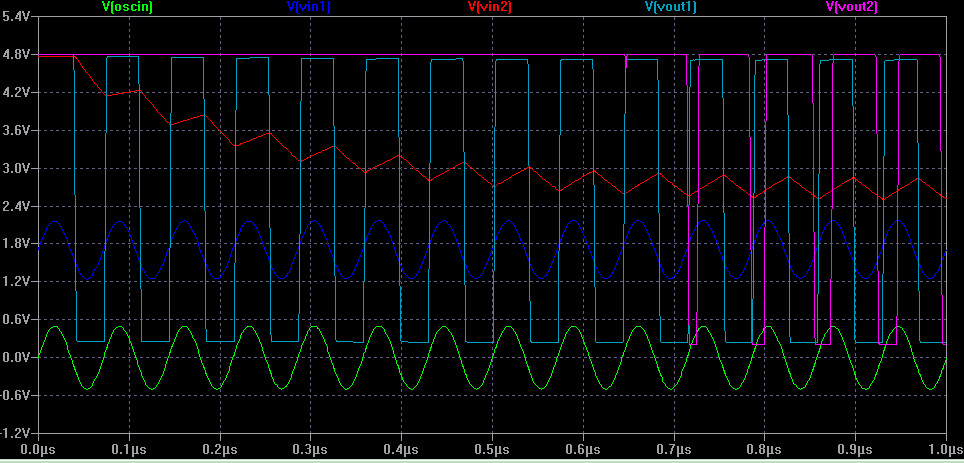Click the 3.6V vertical axis label
The width and height of the screenshot is (964, 463).
(16, 130)
